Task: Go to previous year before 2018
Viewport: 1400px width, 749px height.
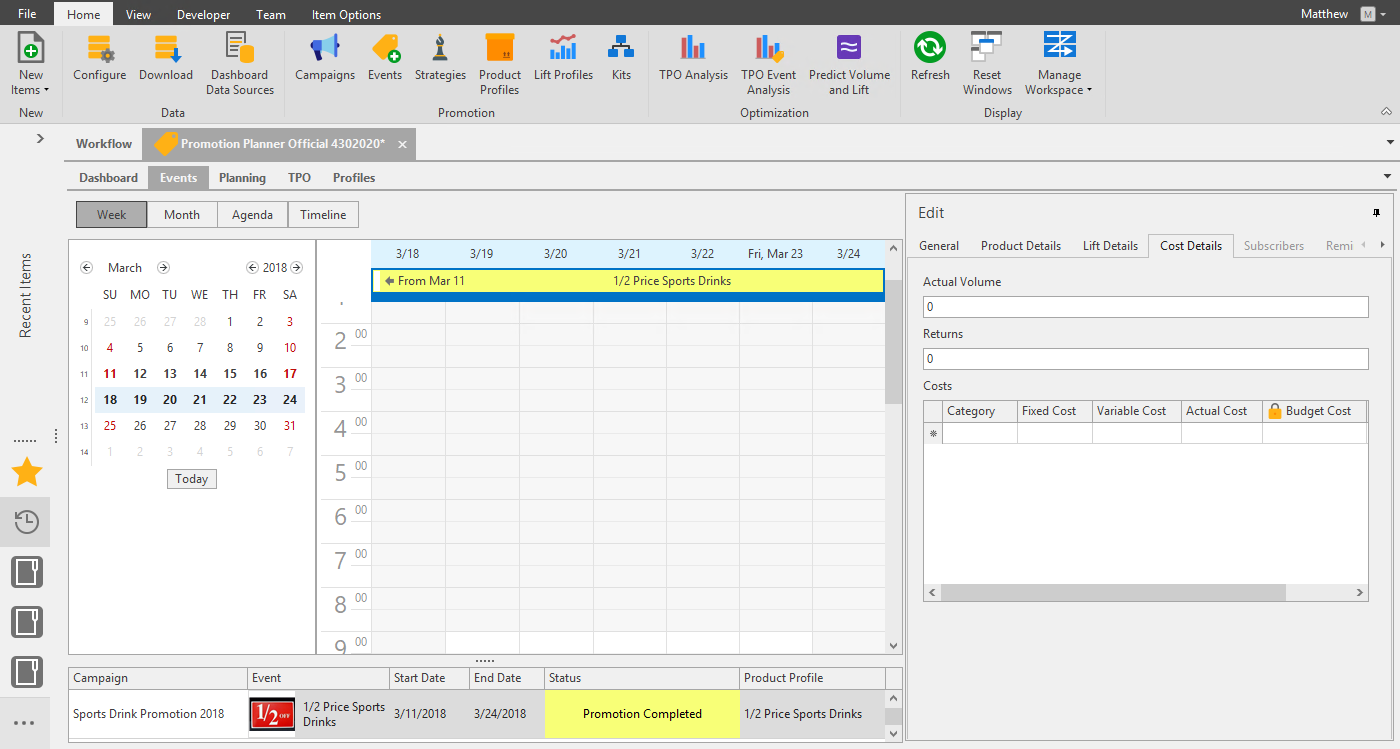Action: [x=253, y=268]
